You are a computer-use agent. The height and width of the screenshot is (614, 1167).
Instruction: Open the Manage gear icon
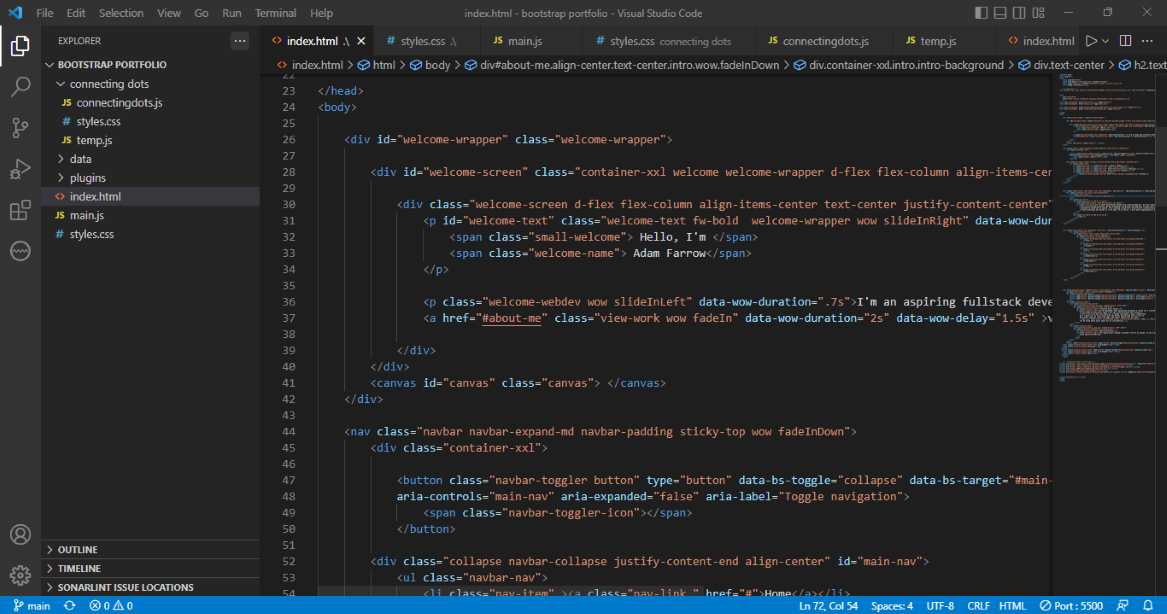coord(20,576)
